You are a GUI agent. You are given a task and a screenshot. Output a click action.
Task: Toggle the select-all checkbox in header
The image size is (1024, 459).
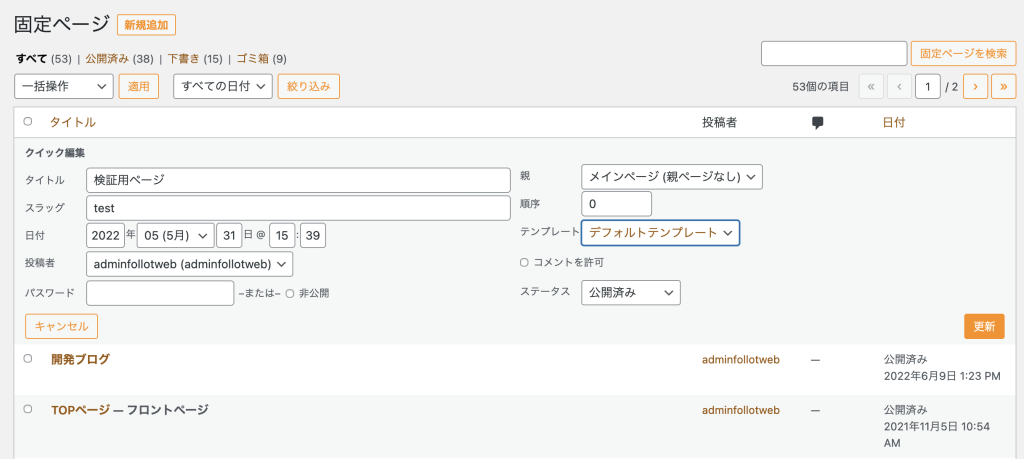point(28,122)
